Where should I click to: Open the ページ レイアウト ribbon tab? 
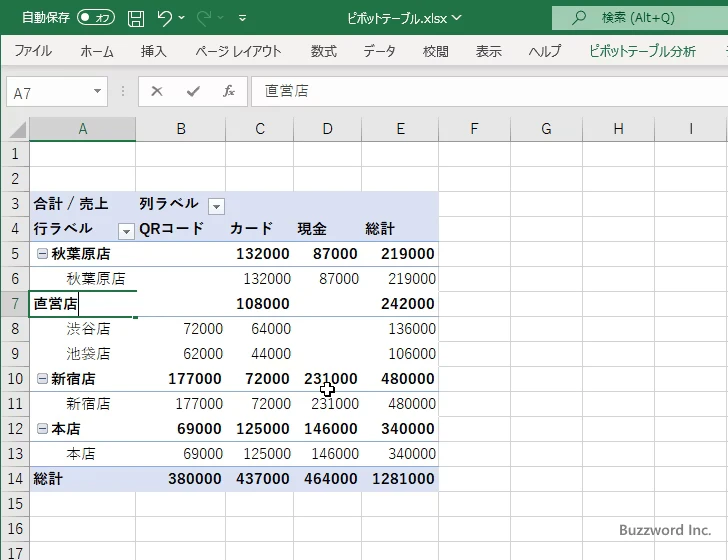point(238,51)
